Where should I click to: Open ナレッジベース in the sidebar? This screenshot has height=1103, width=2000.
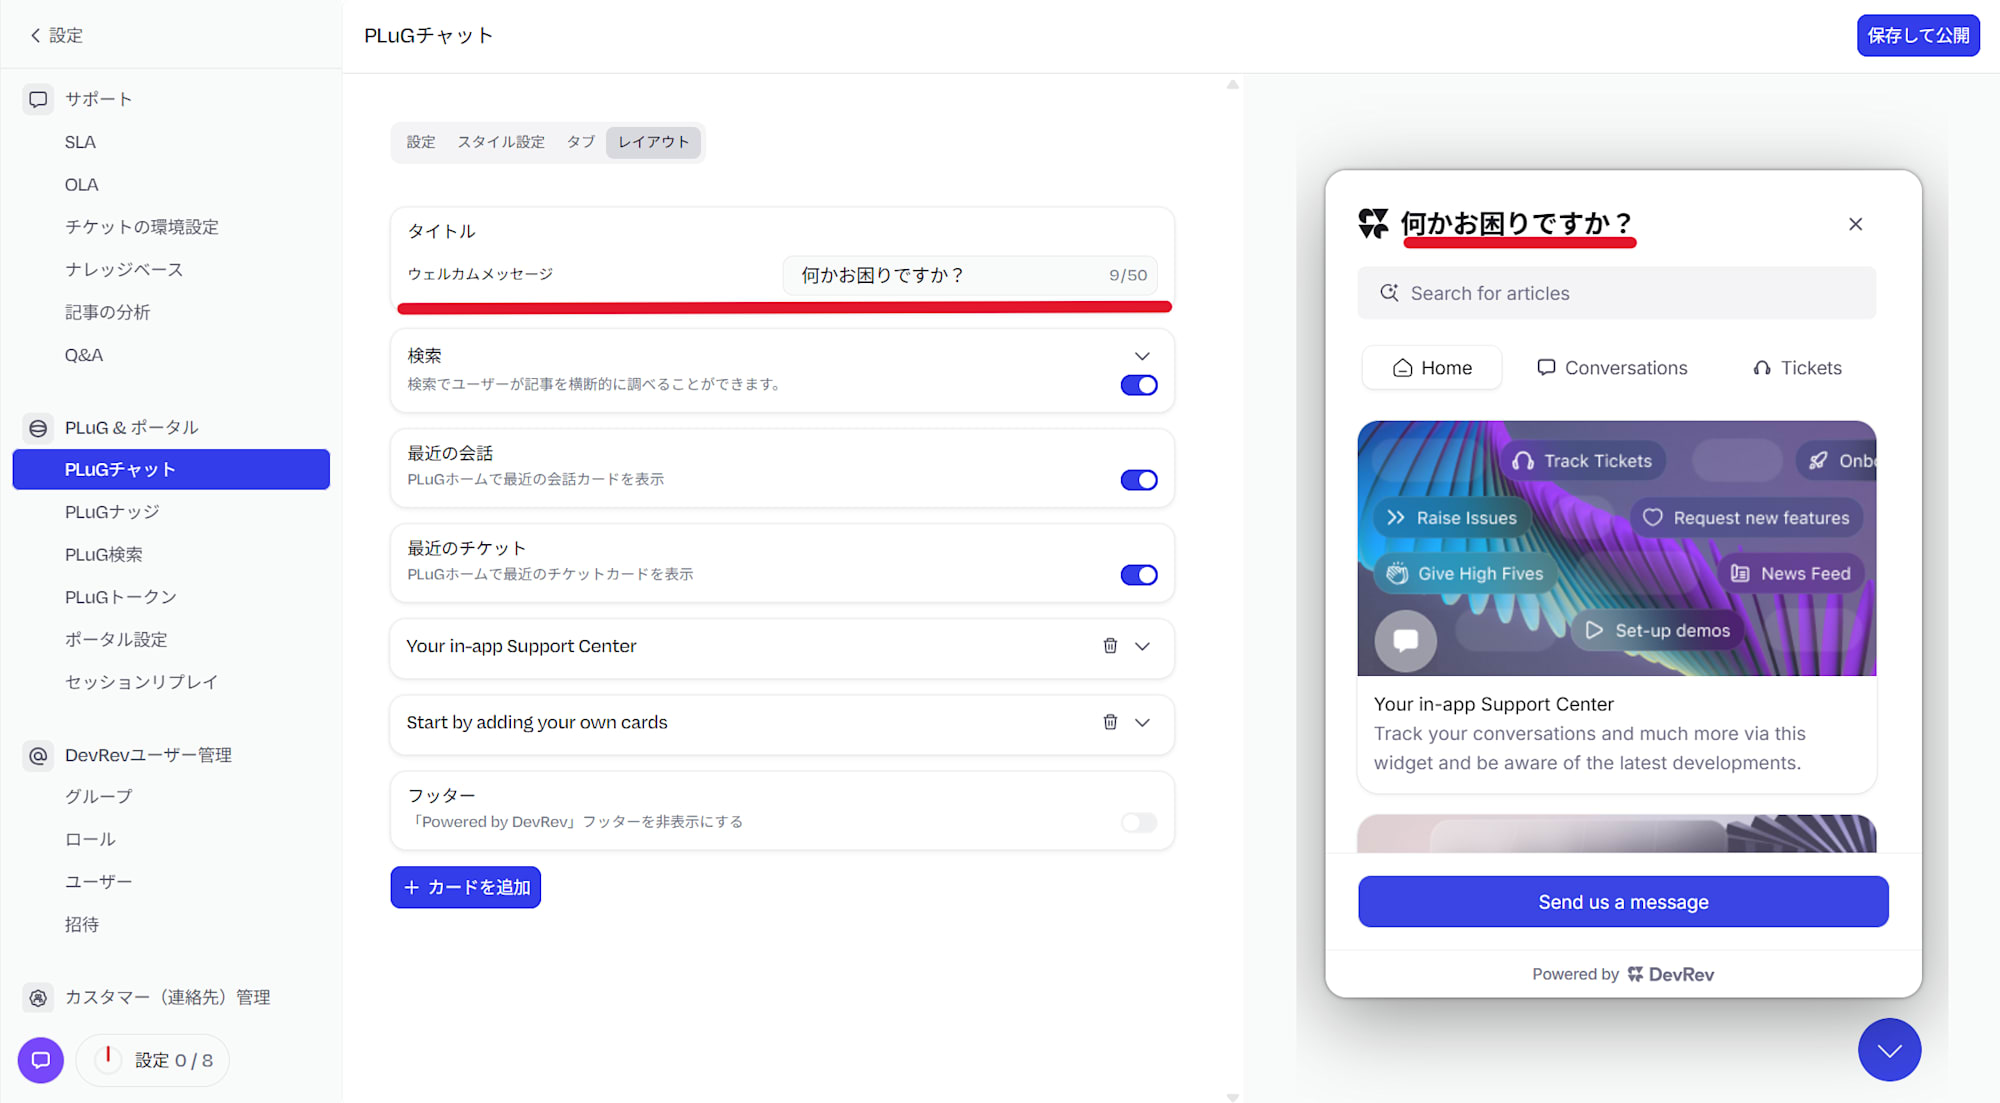point(124,270)
